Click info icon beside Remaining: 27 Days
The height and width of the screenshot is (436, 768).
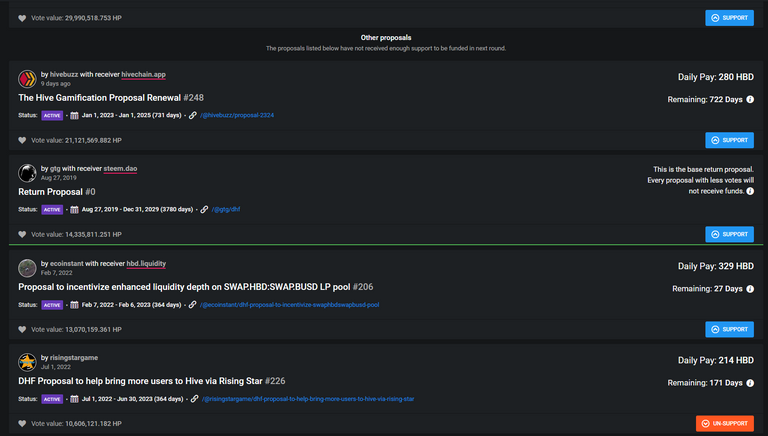tap(750, 289)
